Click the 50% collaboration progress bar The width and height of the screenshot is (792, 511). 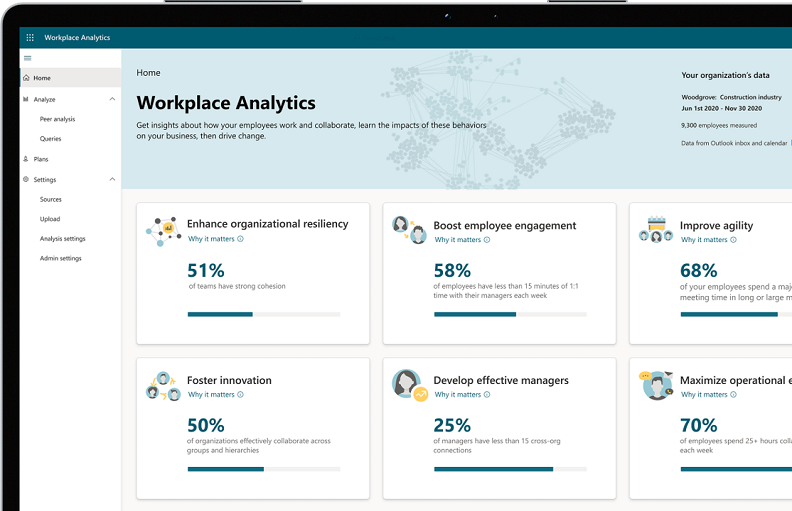point(264,469)
